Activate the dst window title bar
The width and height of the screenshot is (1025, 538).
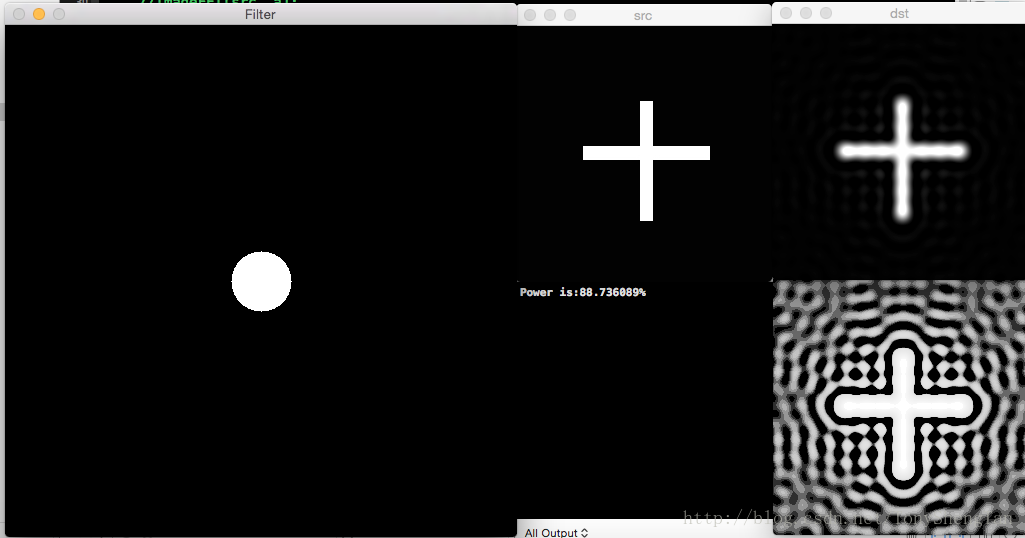(899, 13)
